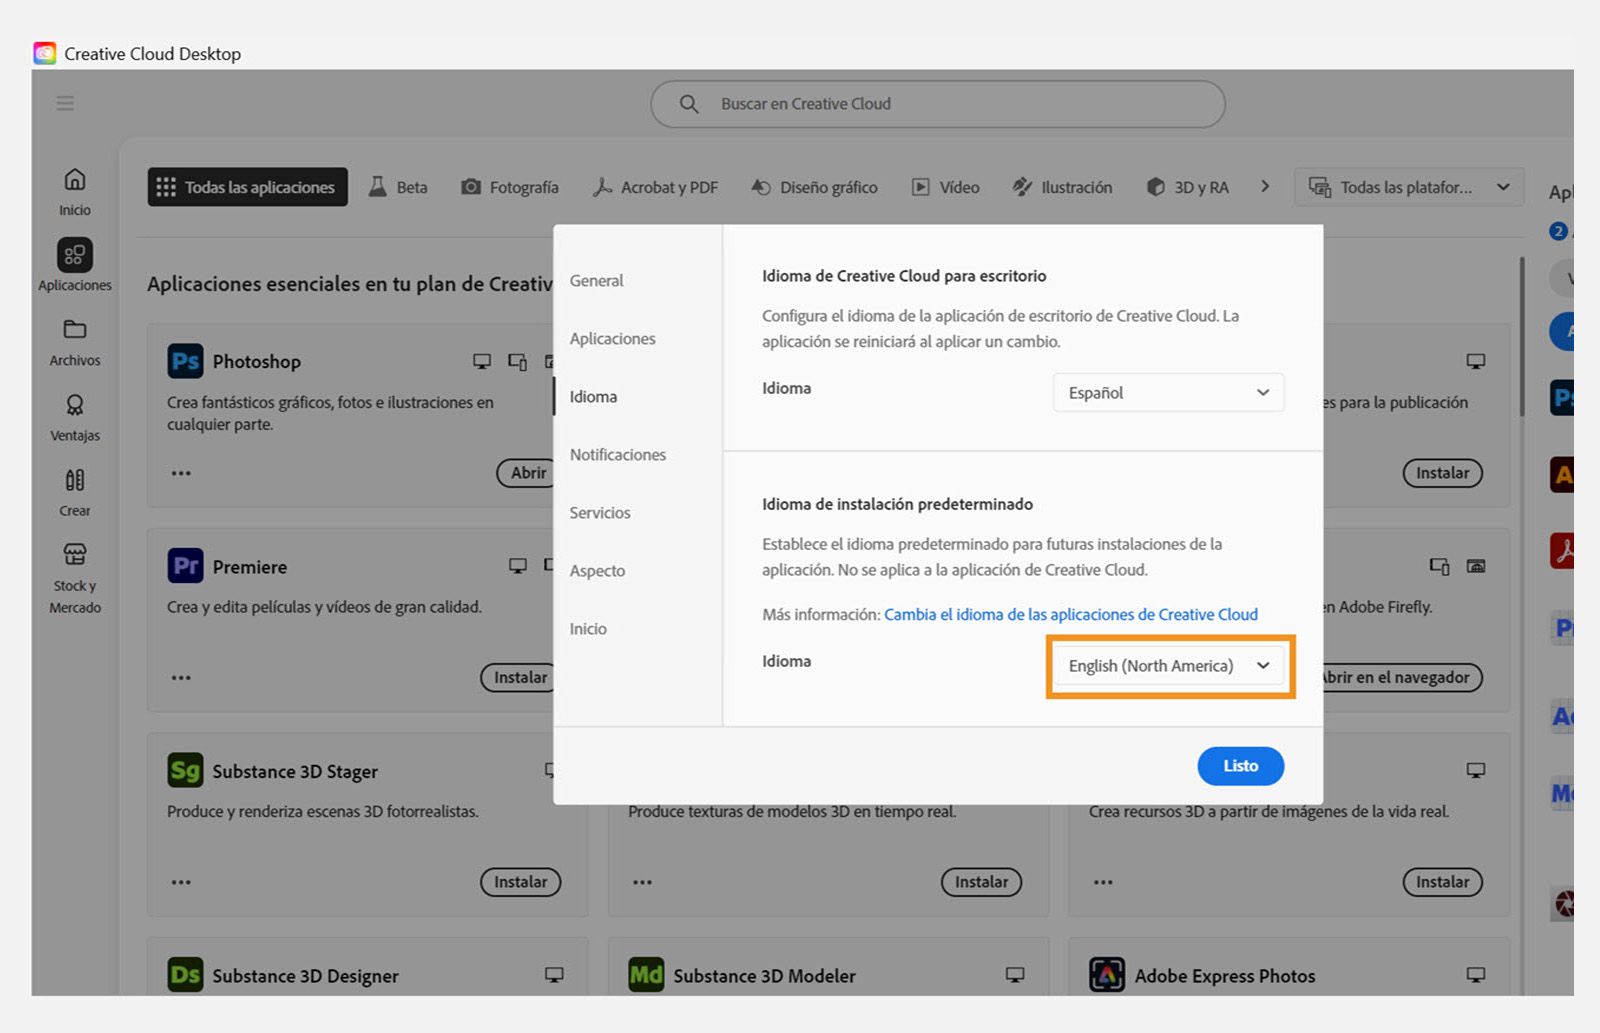Go to Inicio in sidebar
Image resolution: width=1600 pixels, height=1033 pixels.
pyautogui.click(x=75, y=191)
